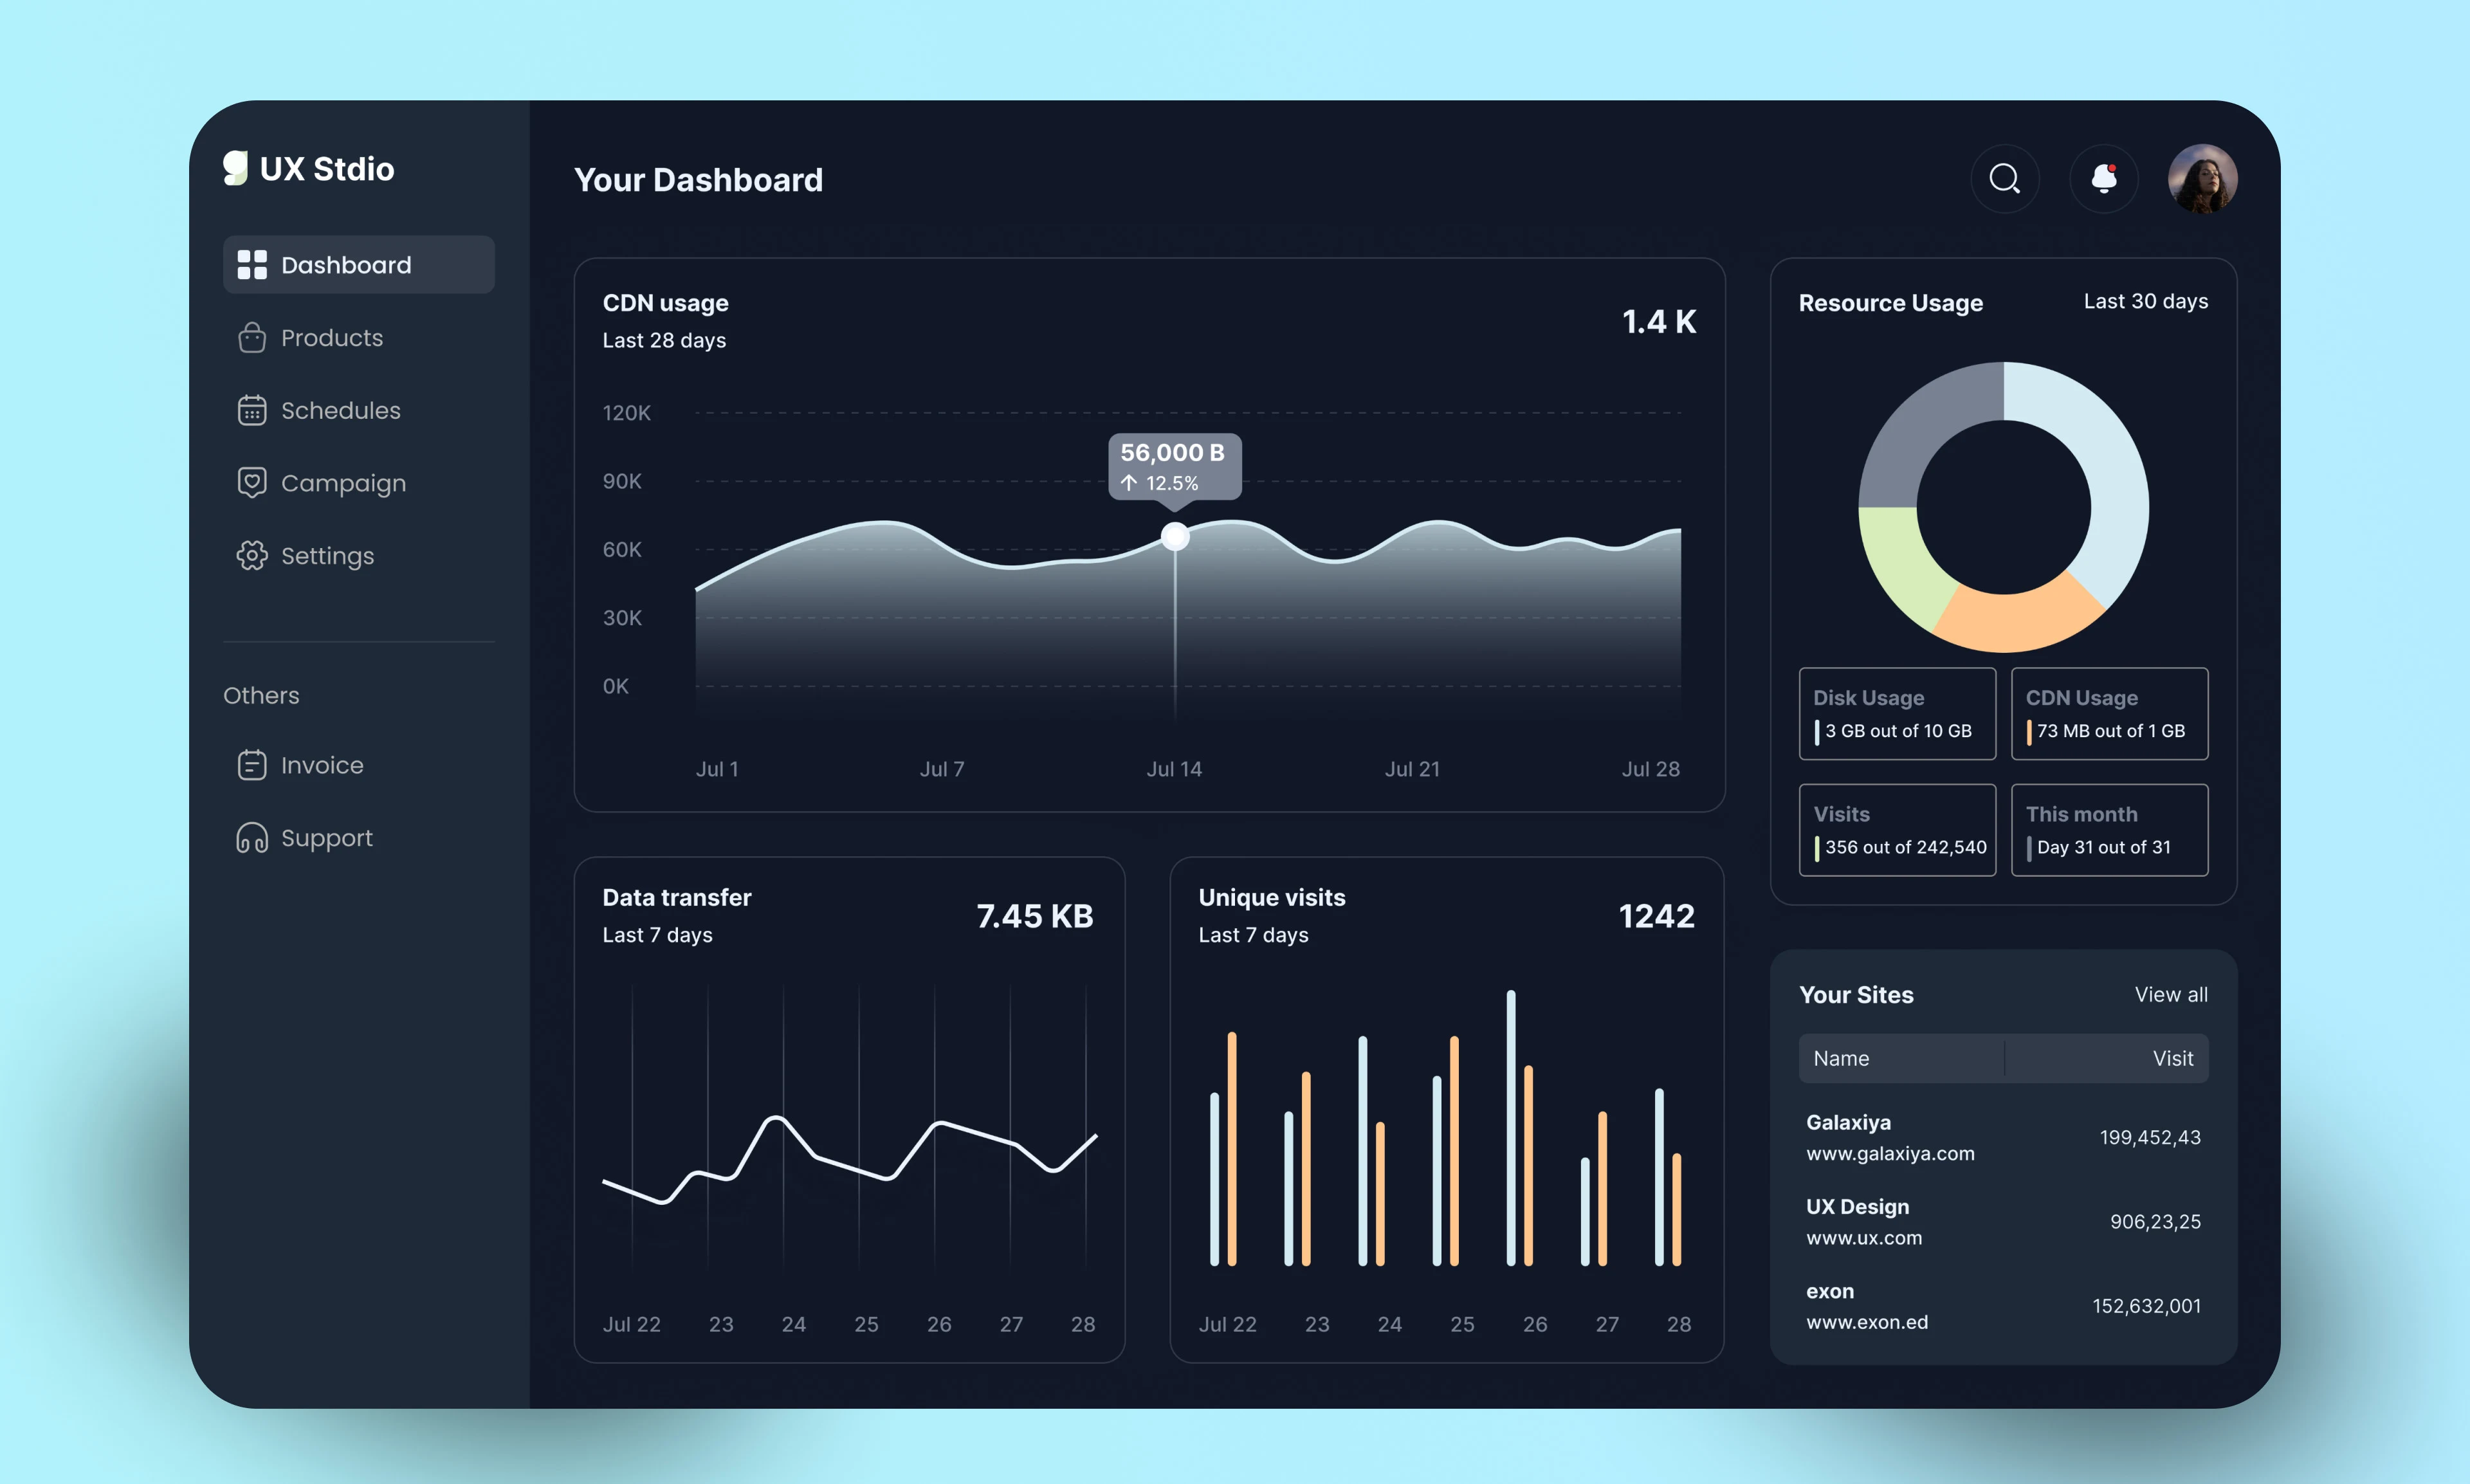Select the Products bag icon
This screenshot has width=2470, height=1484.
[x=252, y=338]
